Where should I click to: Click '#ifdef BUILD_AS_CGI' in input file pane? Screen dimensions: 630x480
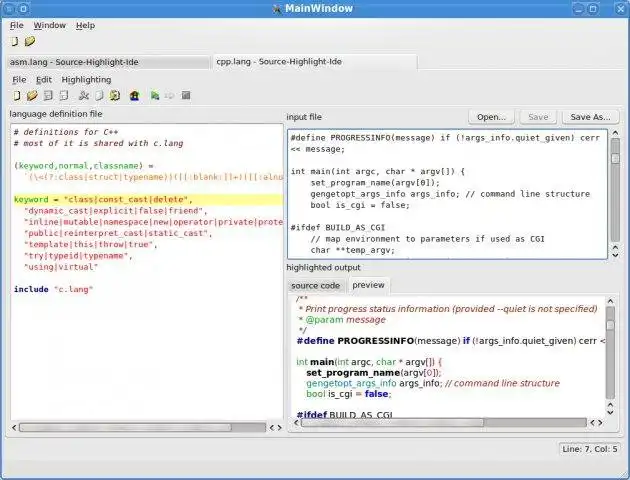pos(338,228)
